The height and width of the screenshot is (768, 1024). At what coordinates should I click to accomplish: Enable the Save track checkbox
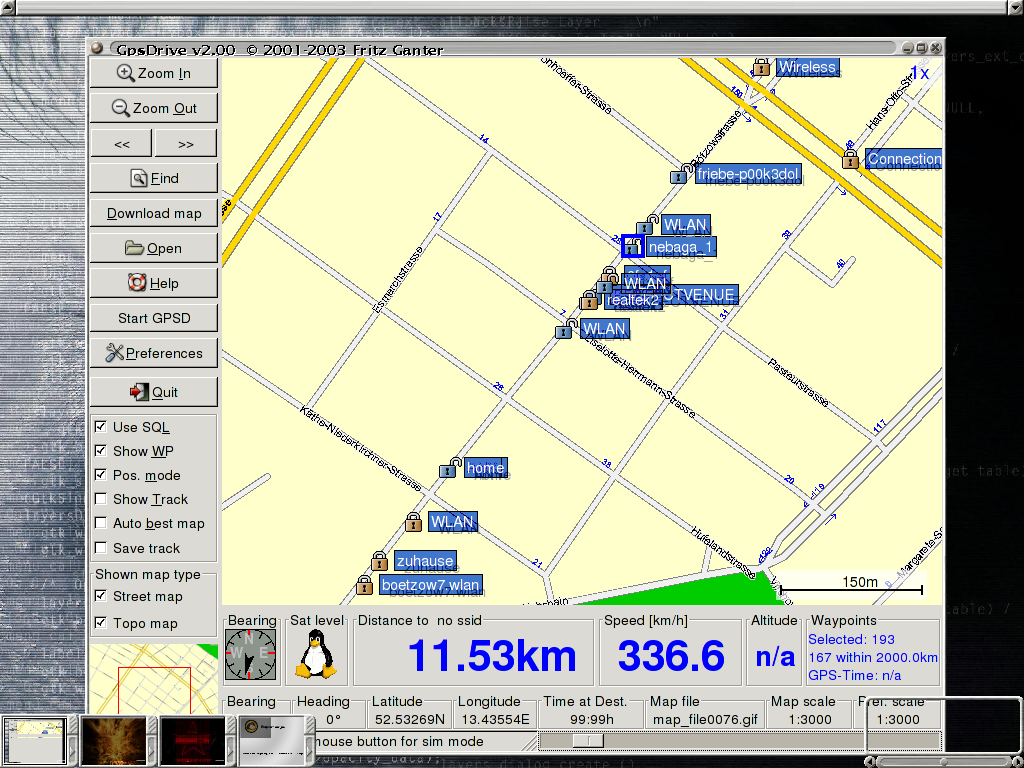[x=101, y=548]
